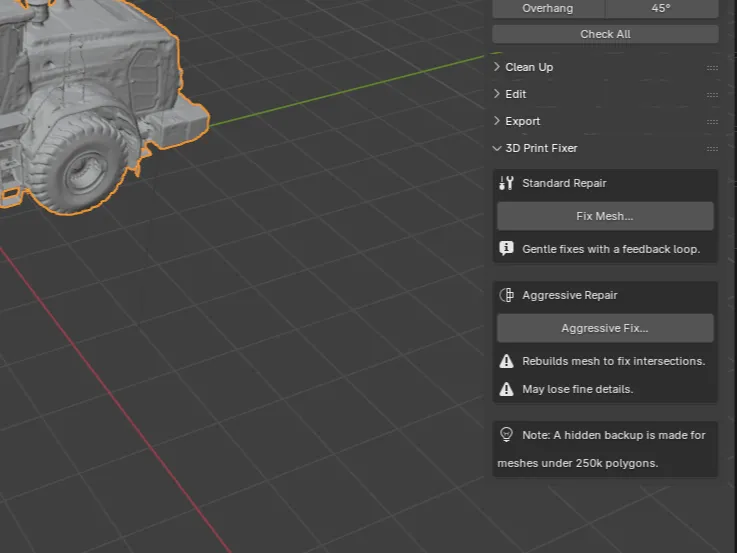Click the Standard Repair tools icon

506,183
